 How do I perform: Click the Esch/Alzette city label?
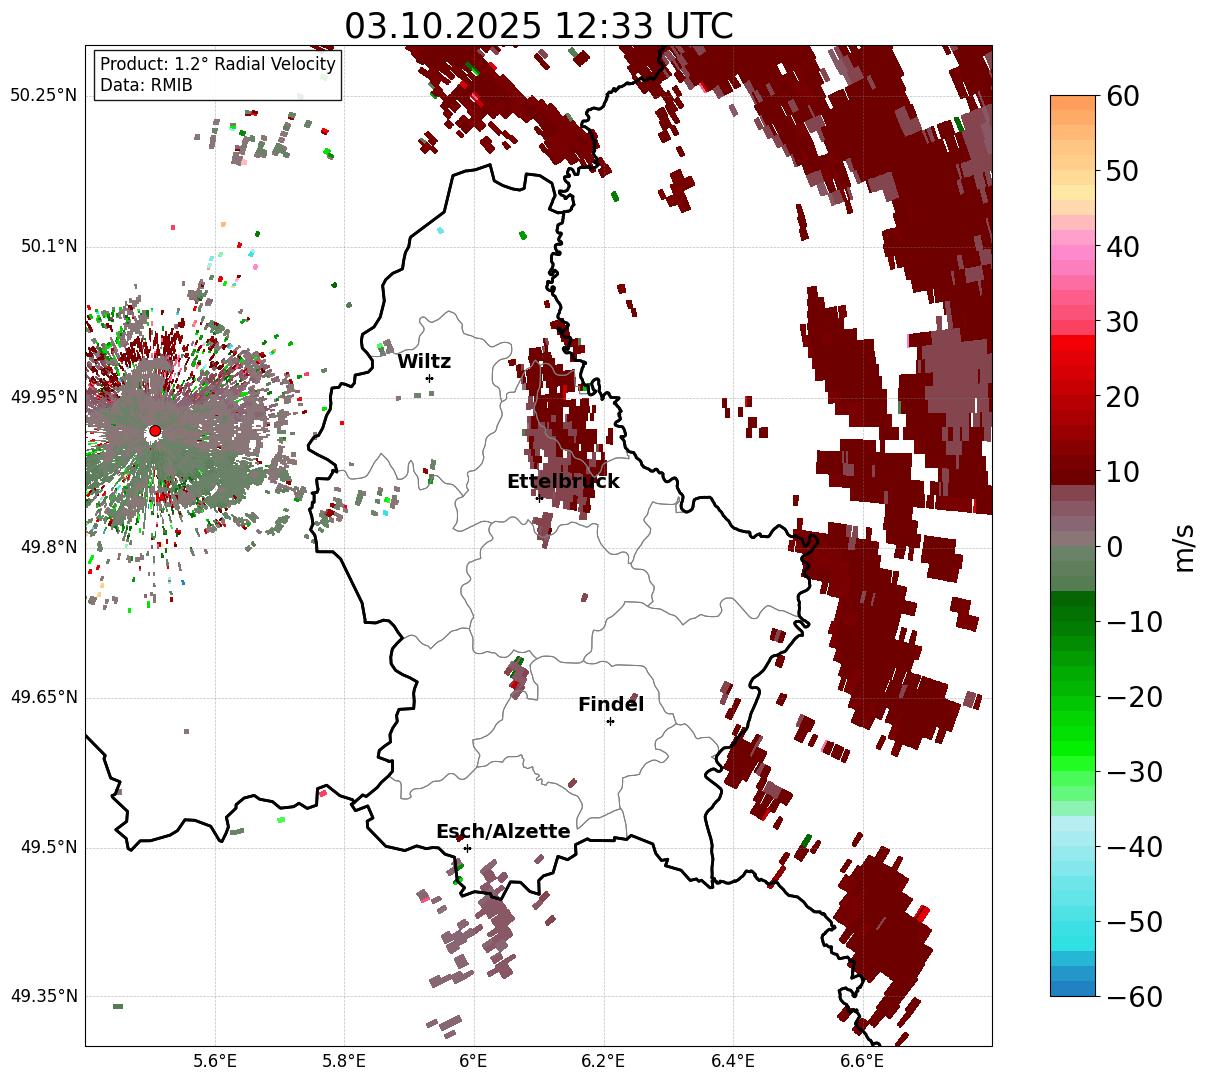(503, 832)
